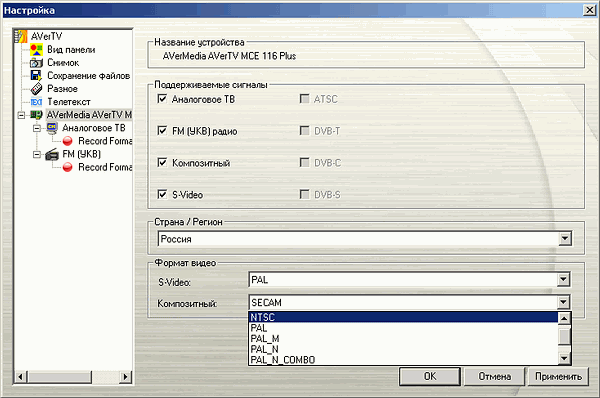Image resolution: width=600 pixels, height=398 pixels.
Task: Open Record Format under Аналоговое ТВ
Action: pos(105,141)
